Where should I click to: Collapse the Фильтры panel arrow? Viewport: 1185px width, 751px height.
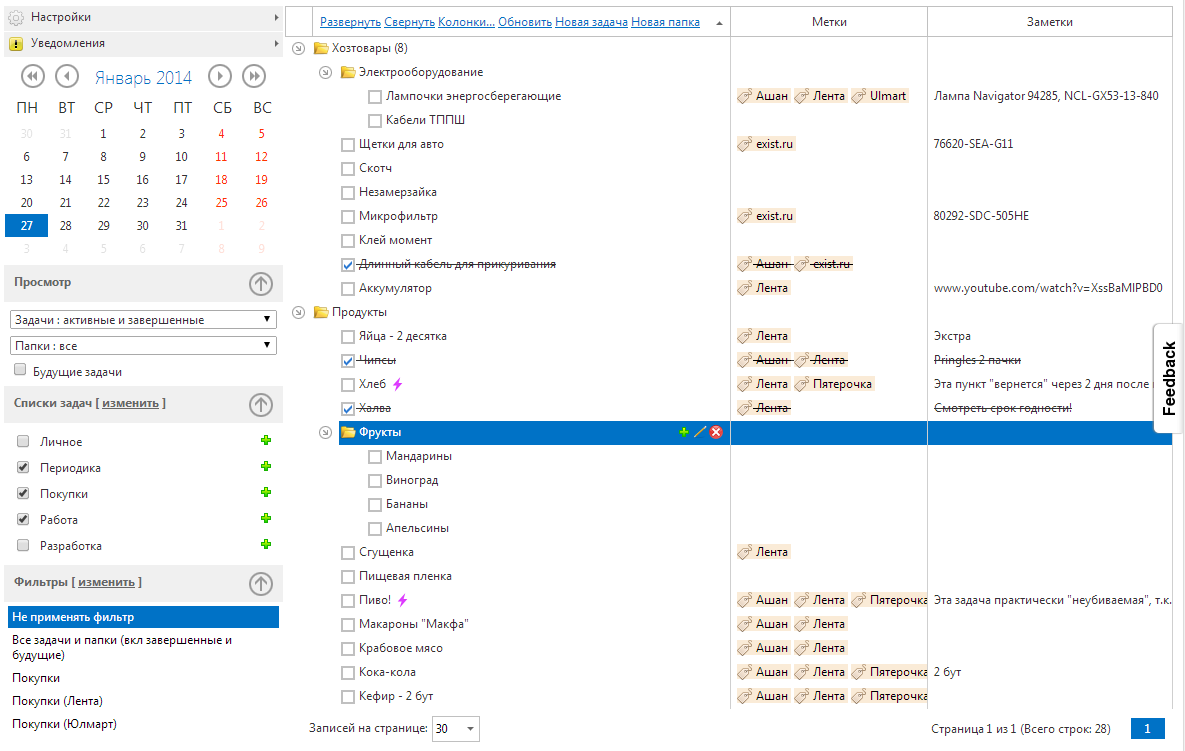tap(261, 584)
